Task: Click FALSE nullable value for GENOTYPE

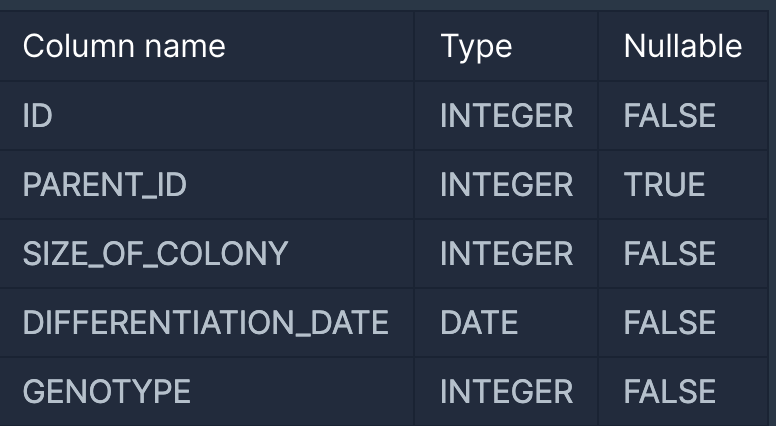Action: click(669, 392)
